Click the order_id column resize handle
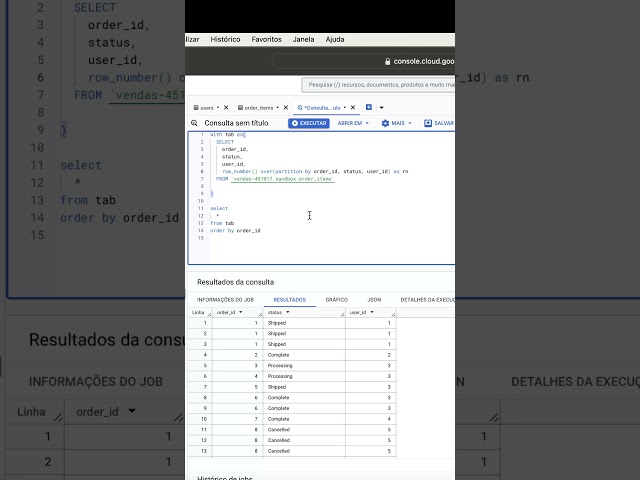640x480 pixels. coord(260,314)
